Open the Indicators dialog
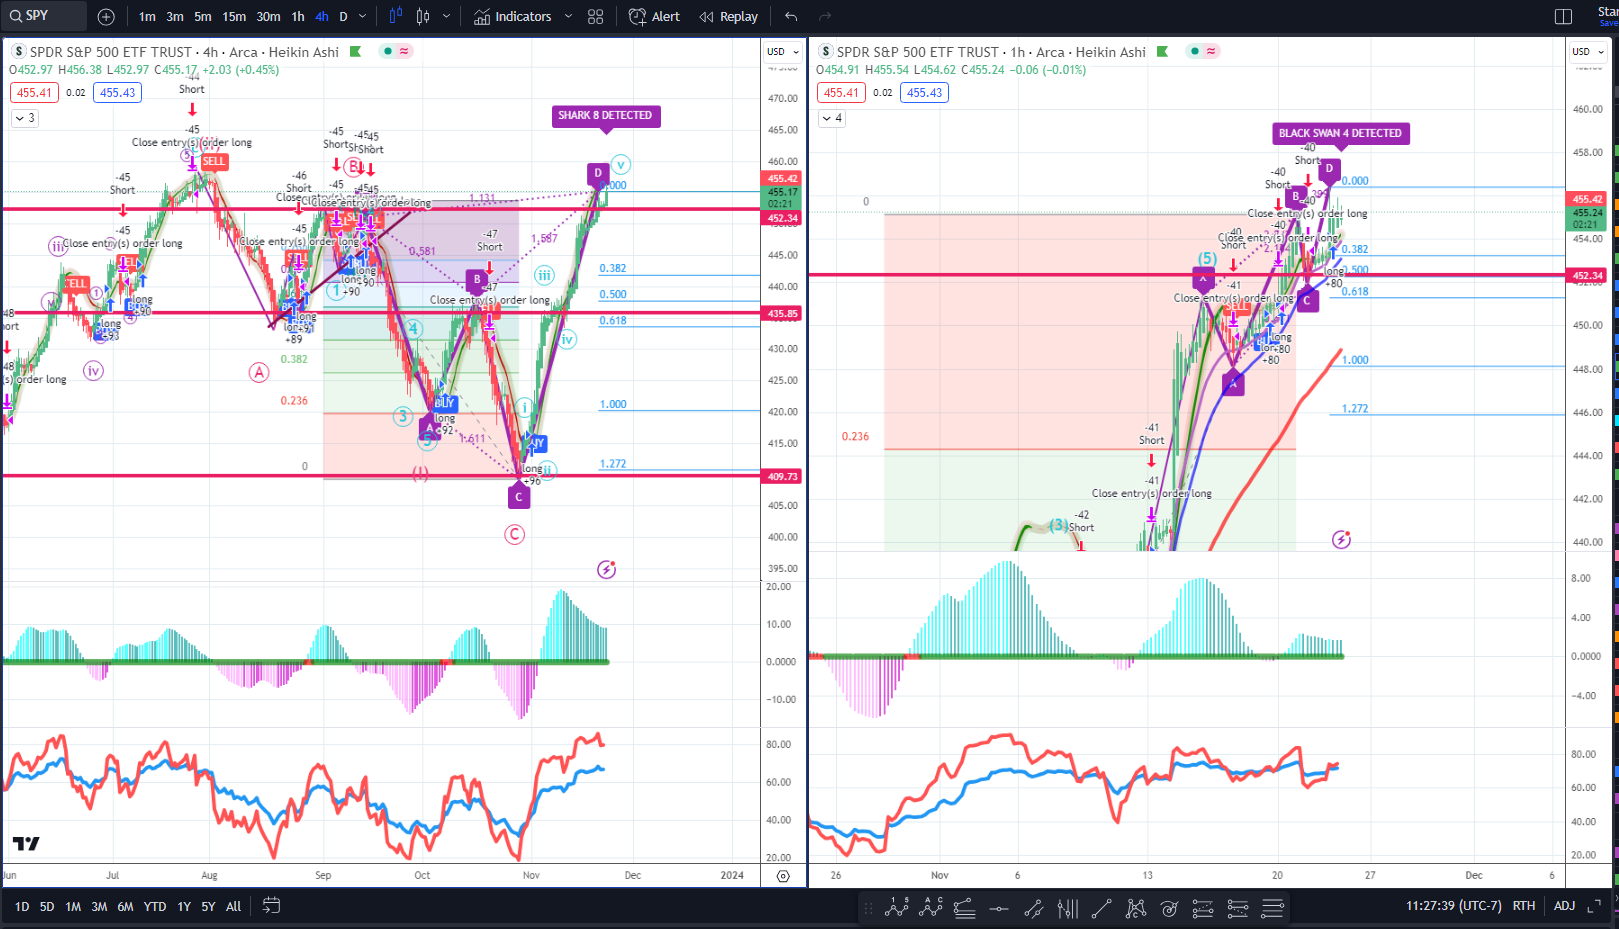The height and width of the screenshot is (929, 1619). click(x=513, y=17)
